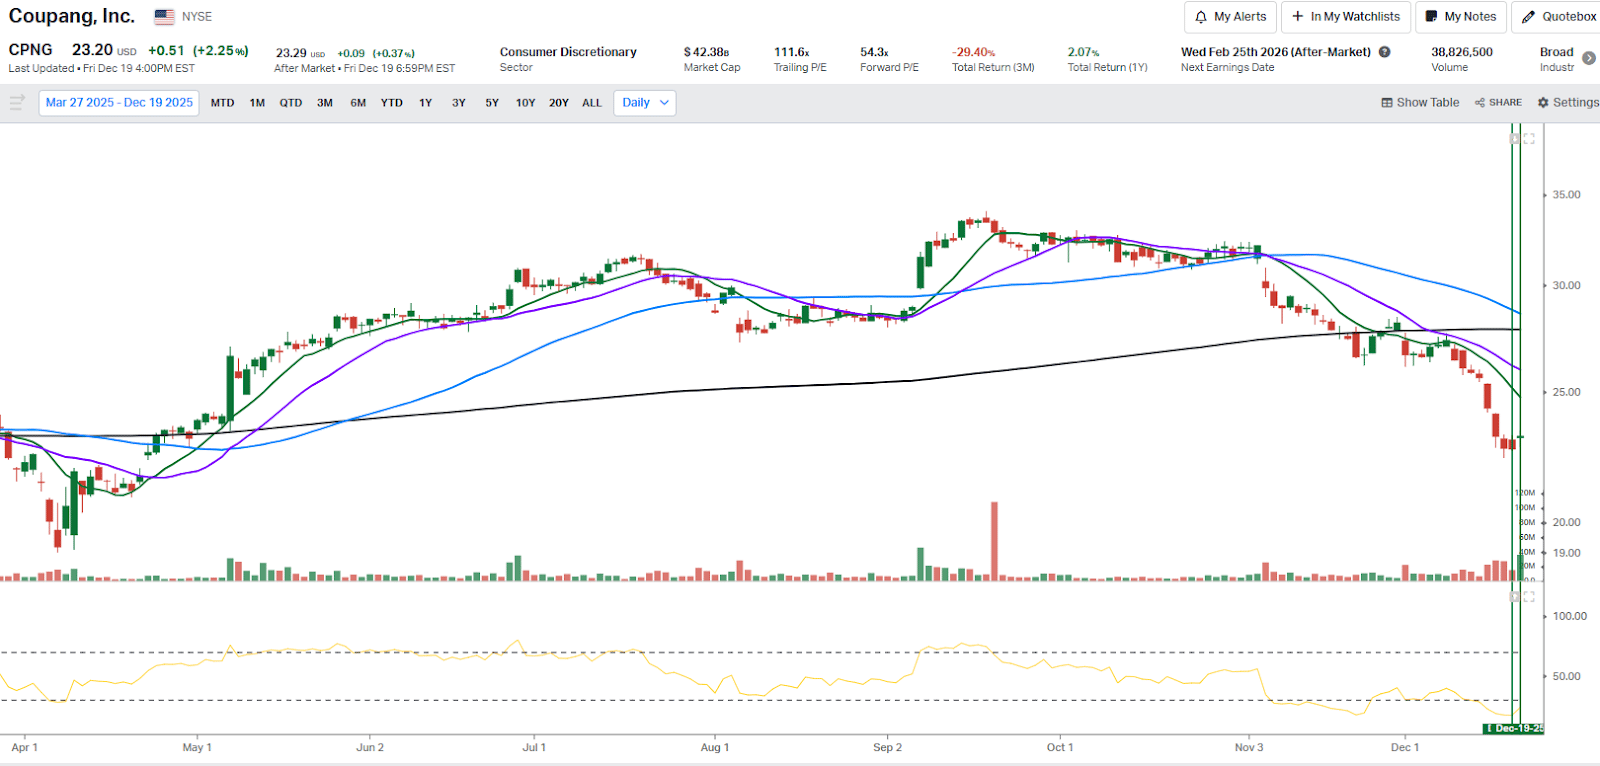Click the SHARE label
This screenshot has height=766, width=1600.
pyautogui.click(x=1505, y=103)
